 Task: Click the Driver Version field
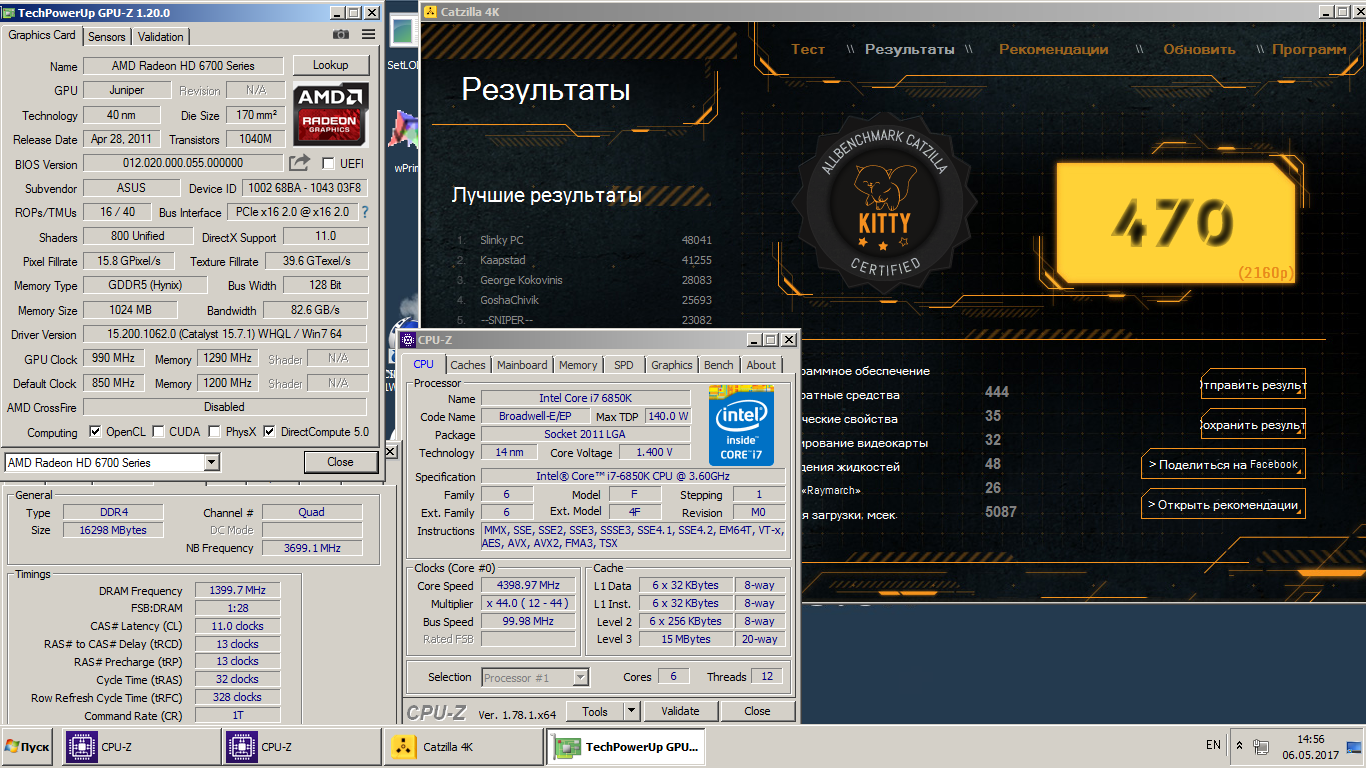pyautogui.click(x=225, y=334)
